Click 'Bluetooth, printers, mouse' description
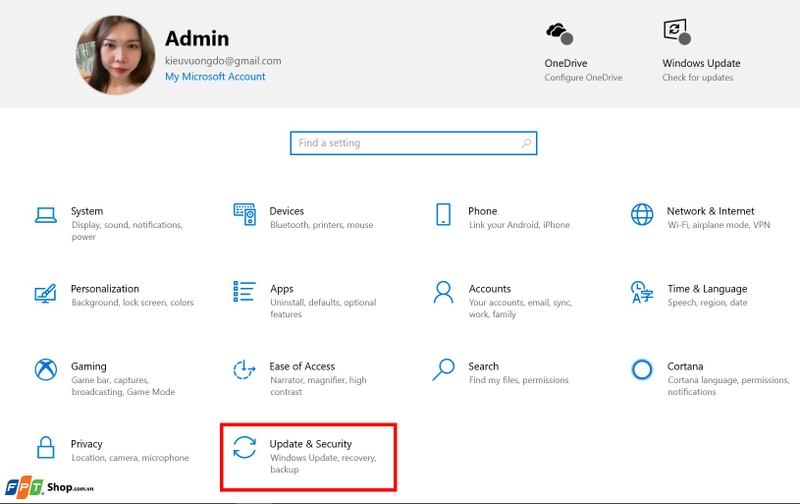This screenshot has width=800, height=504. coord(321,225)
